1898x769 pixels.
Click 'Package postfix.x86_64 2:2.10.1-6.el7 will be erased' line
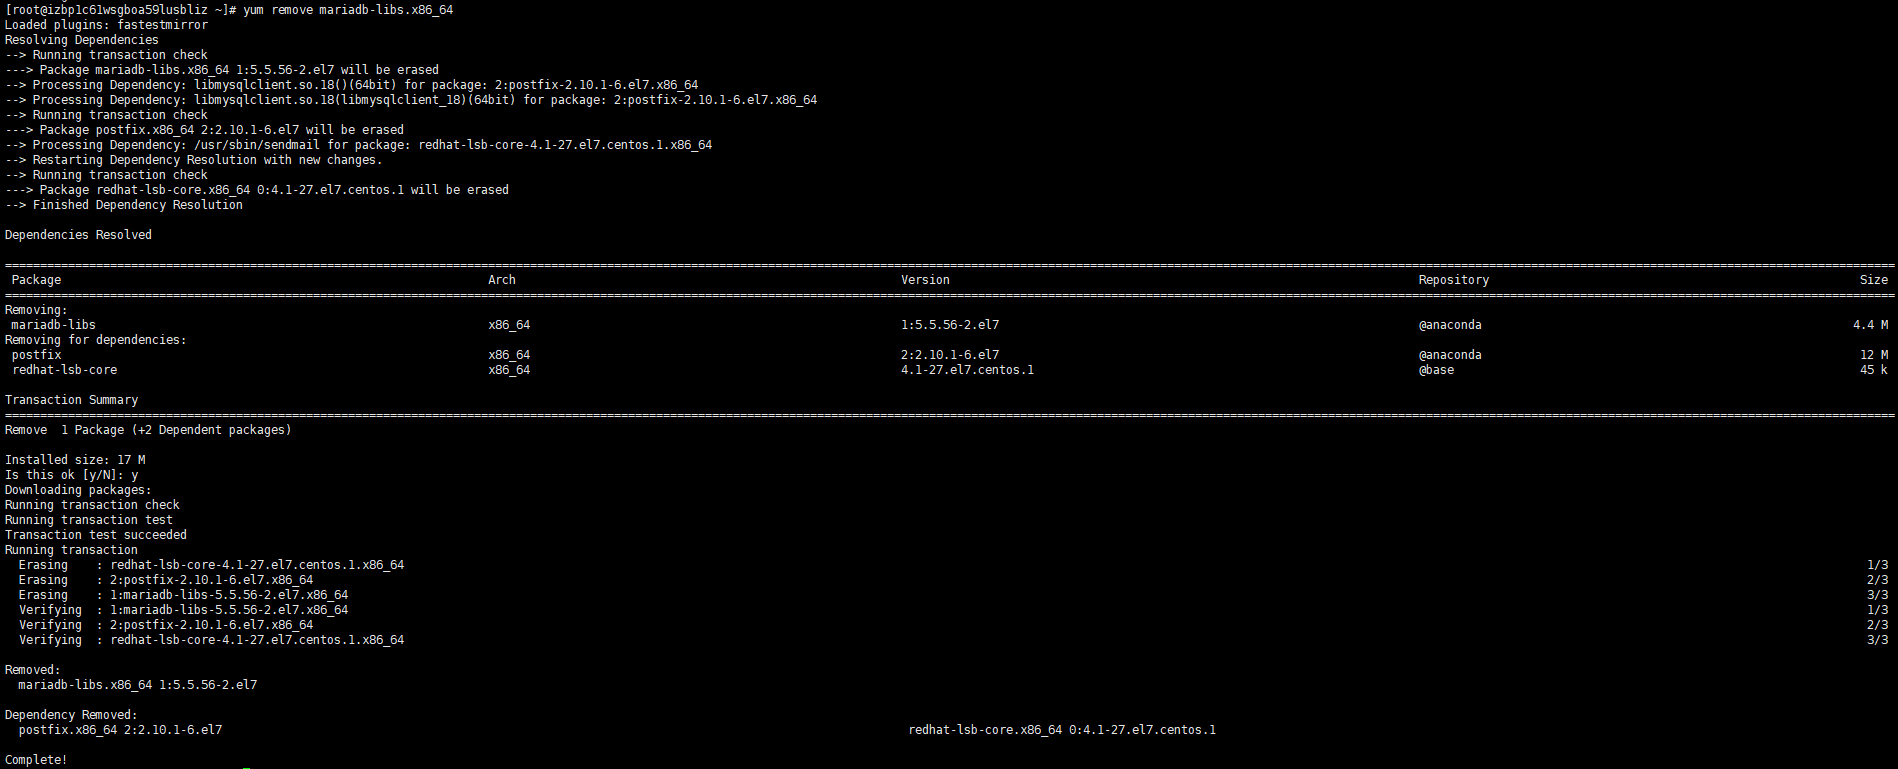click(x=204, y=130)
